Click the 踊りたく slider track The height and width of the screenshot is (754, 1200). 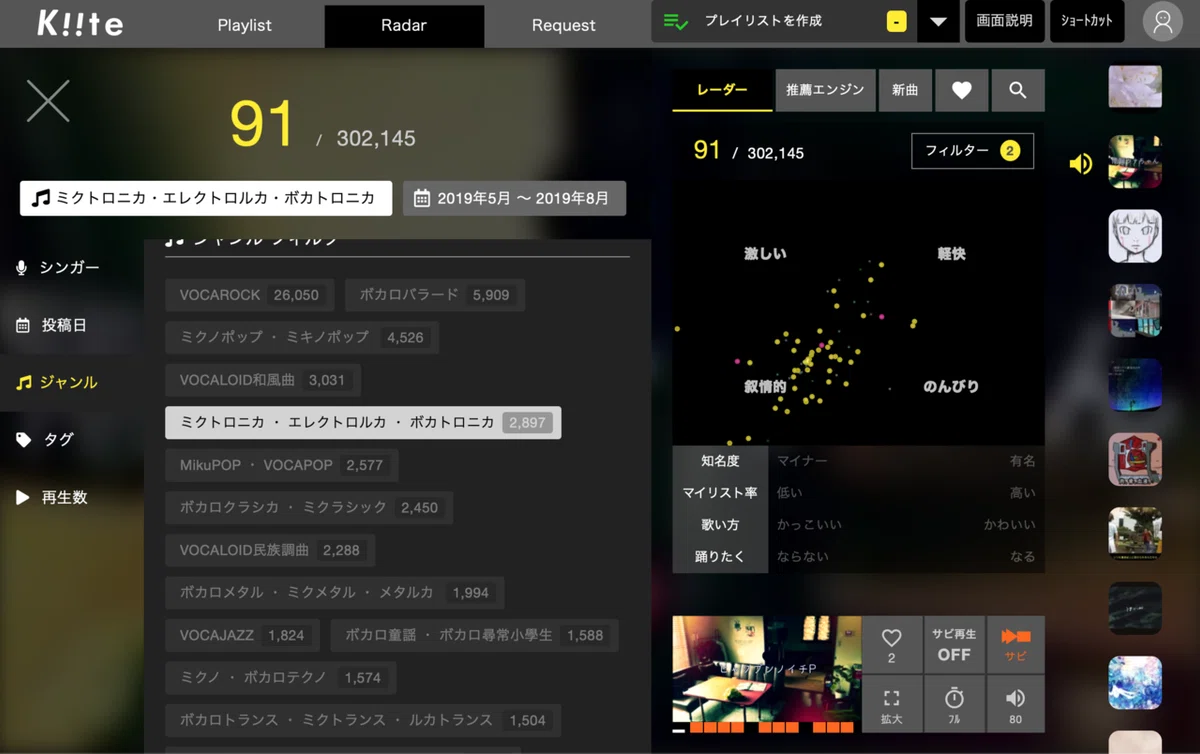906,557
